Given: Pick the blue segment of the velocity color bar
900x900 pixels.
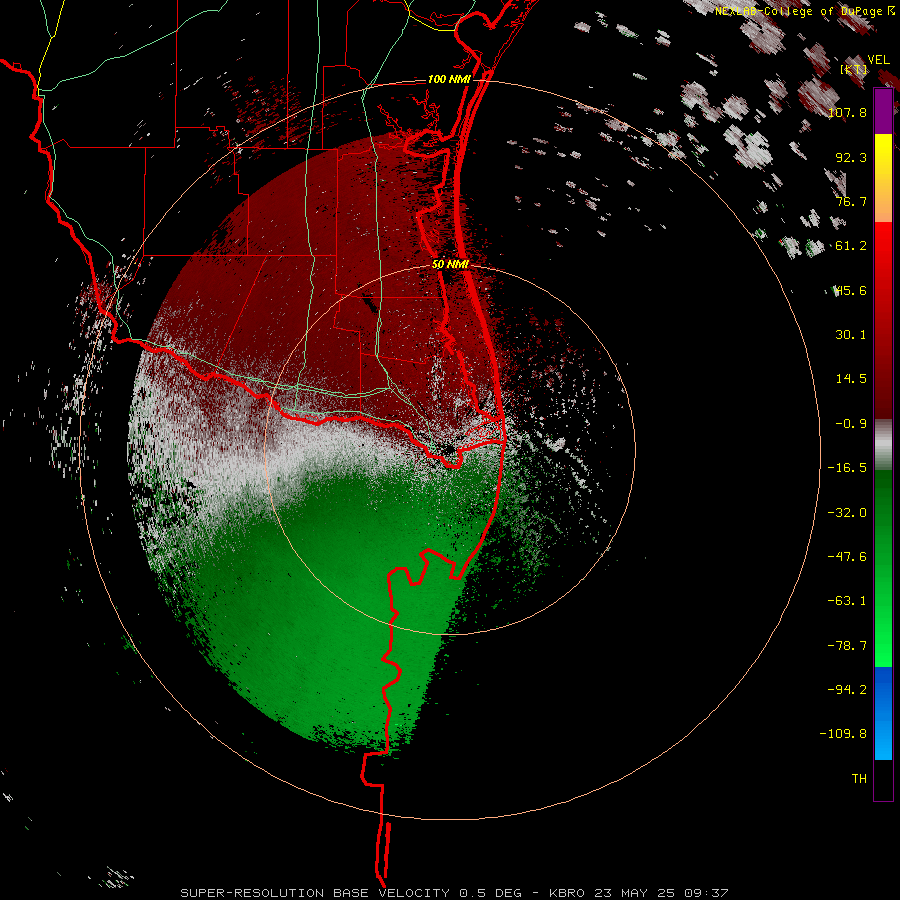Looking at the screenshot, I should pyautogui.click(x=883, y=713).
